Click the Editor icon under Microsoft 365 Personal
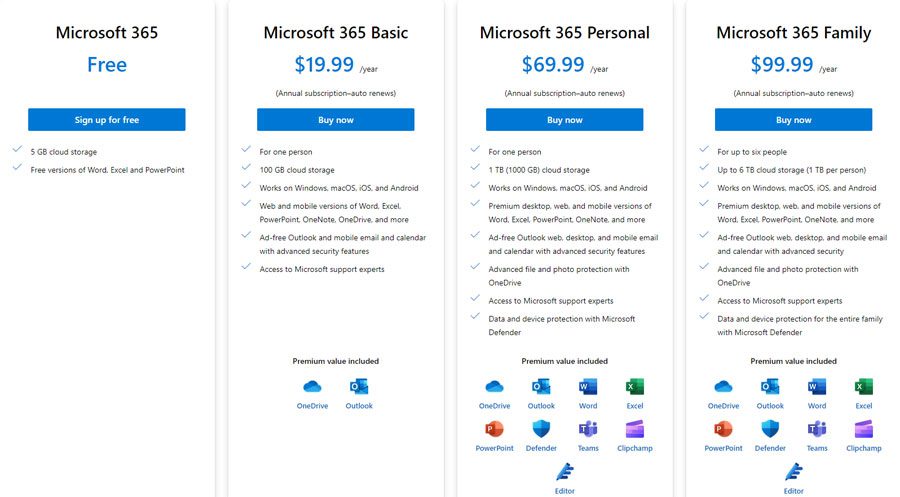Image resolution: width=900 pixels, height=497 pixels. 565,472
